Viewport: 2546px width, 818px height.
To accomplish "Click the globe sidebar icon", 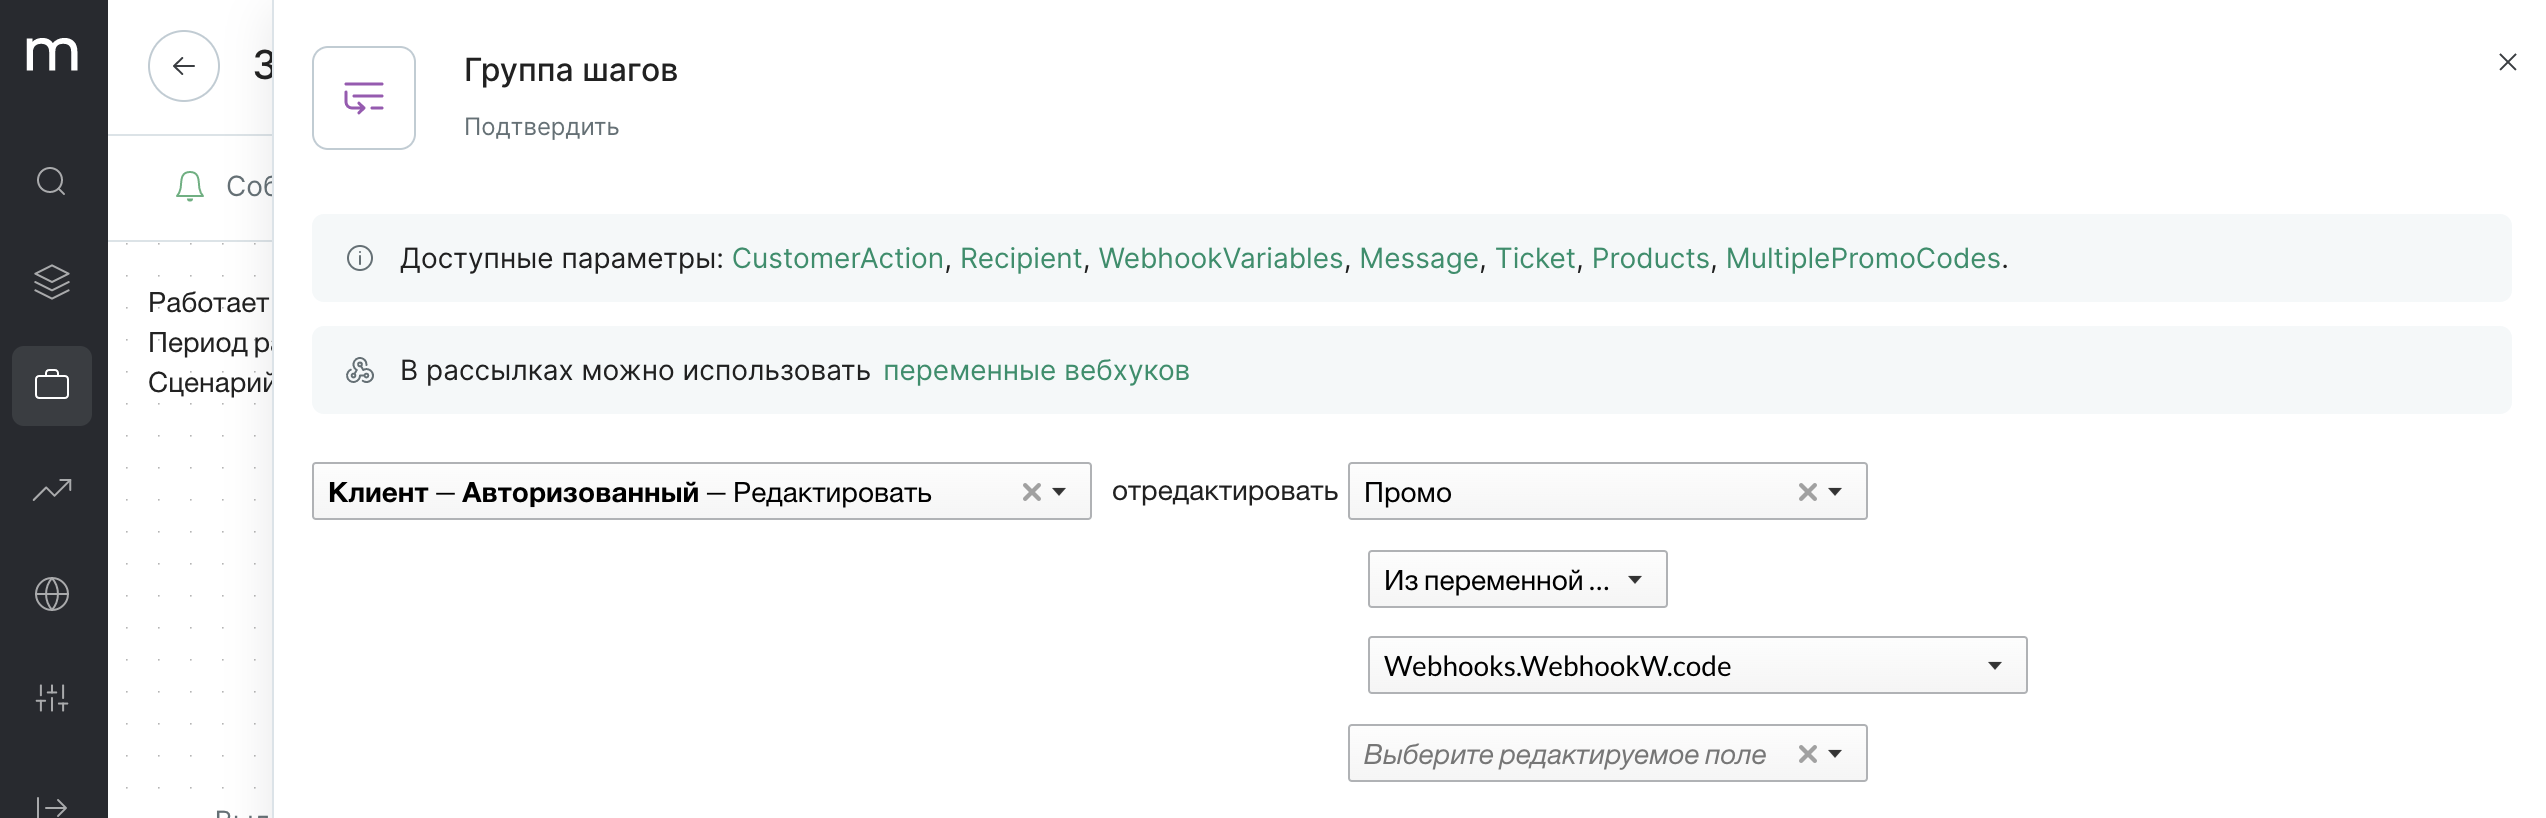I will click(x=52, y=594).
